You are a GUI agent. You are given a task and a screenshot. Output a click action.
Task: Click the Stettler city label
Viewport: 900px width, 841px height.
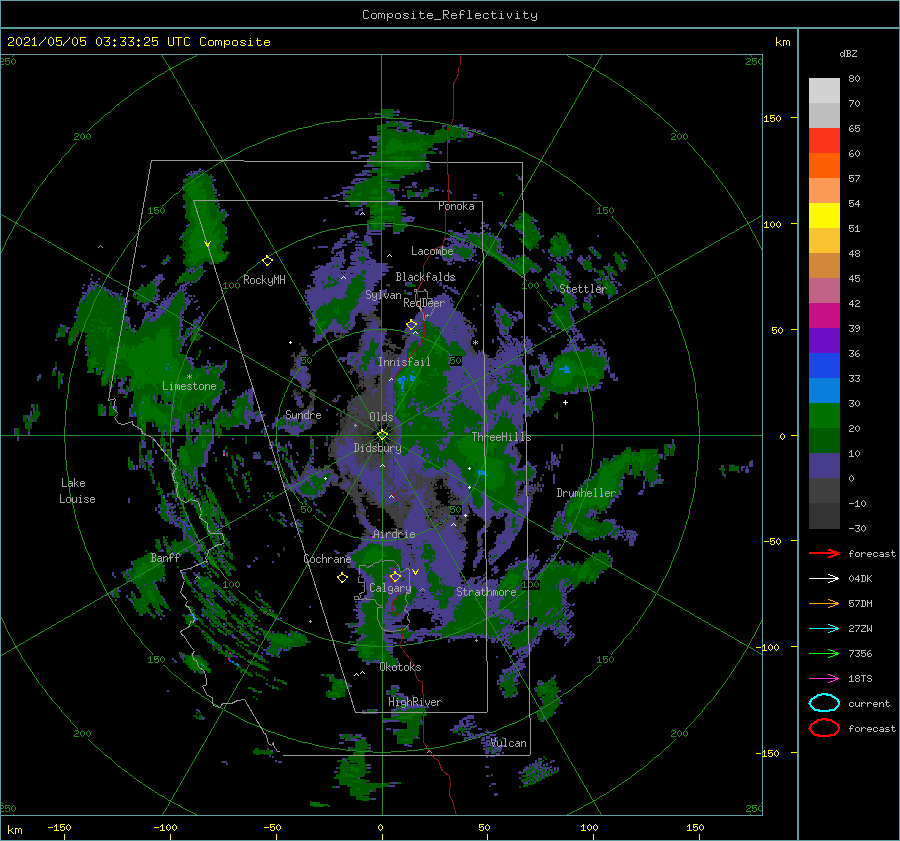[x=583, y=289]
